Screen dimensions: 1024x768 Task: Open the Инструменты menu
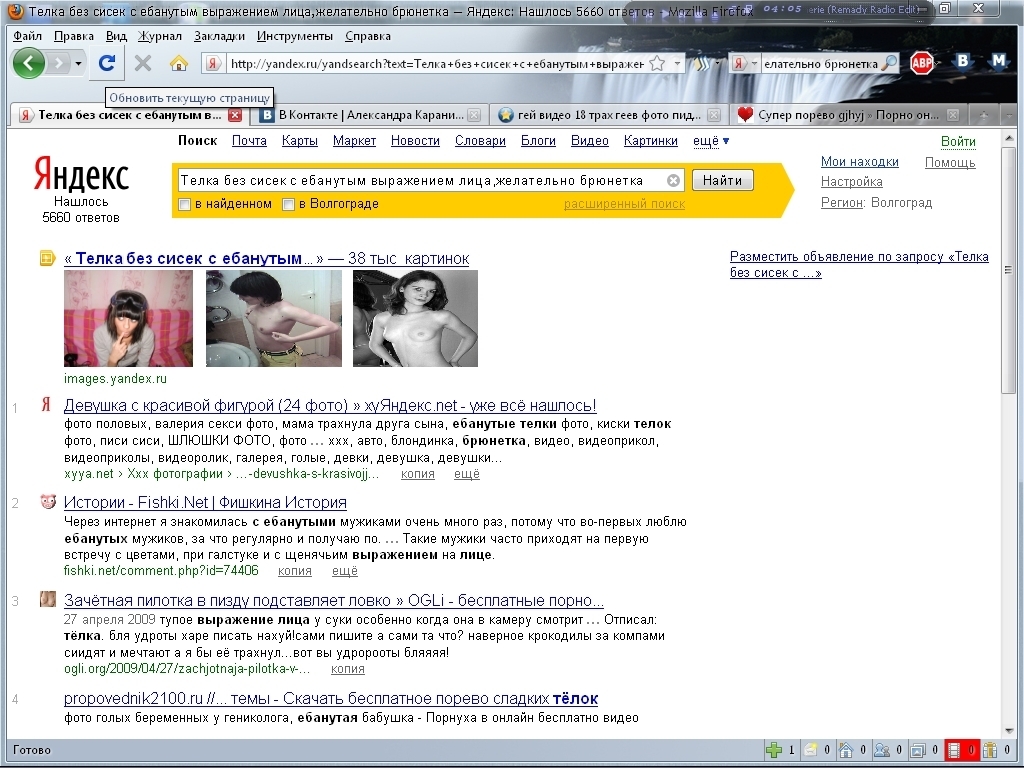(x=295, y=36)
